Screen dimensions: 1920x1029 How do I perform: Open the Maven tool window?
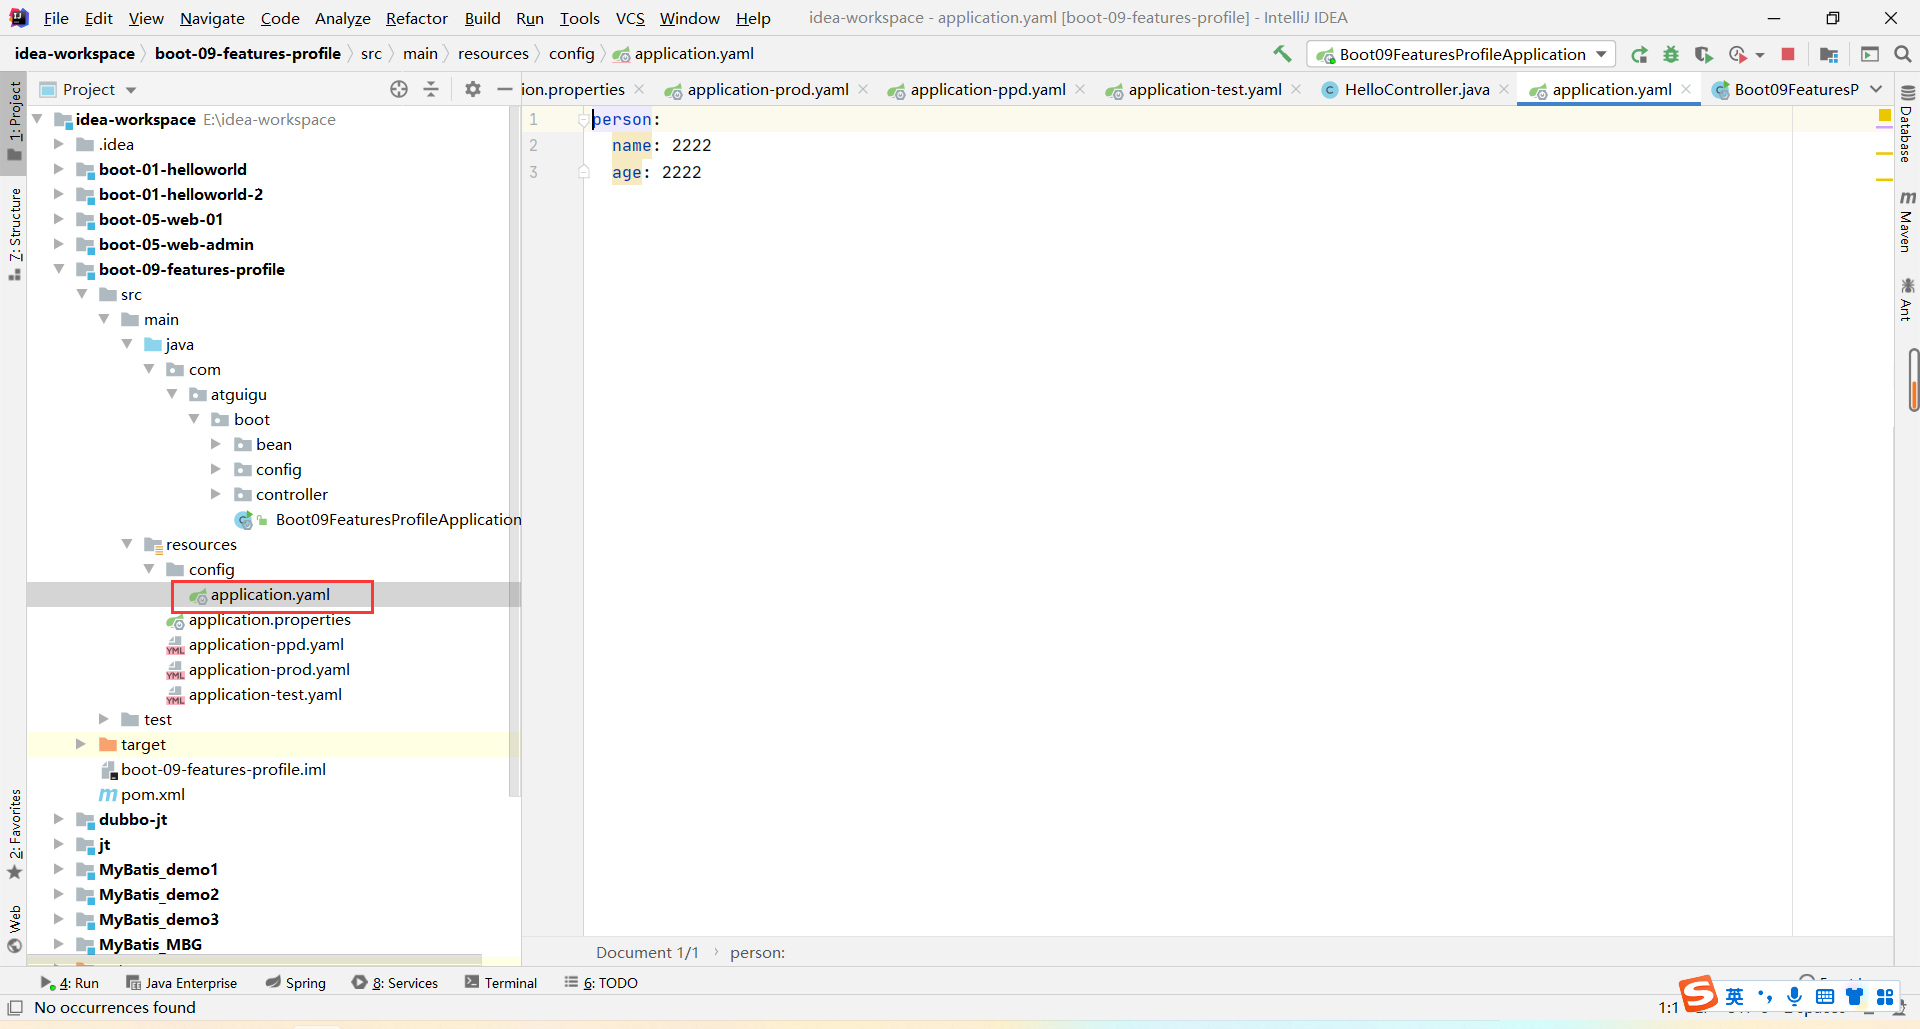[x=1907, y=221]
